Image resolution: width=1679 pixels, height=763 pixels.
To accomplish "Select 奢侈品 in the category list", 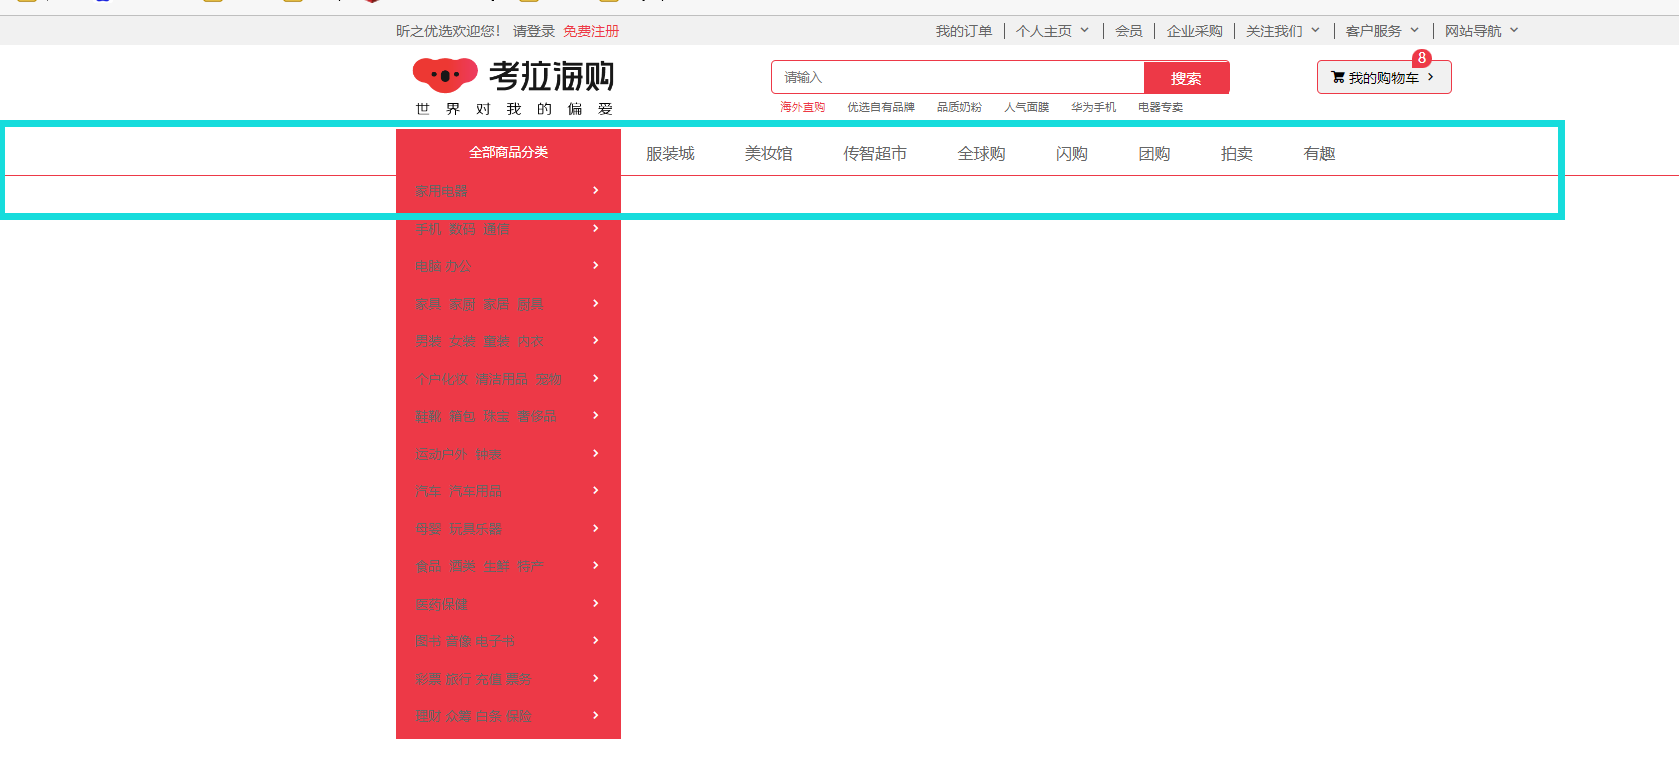I will [x=537, y=416].
